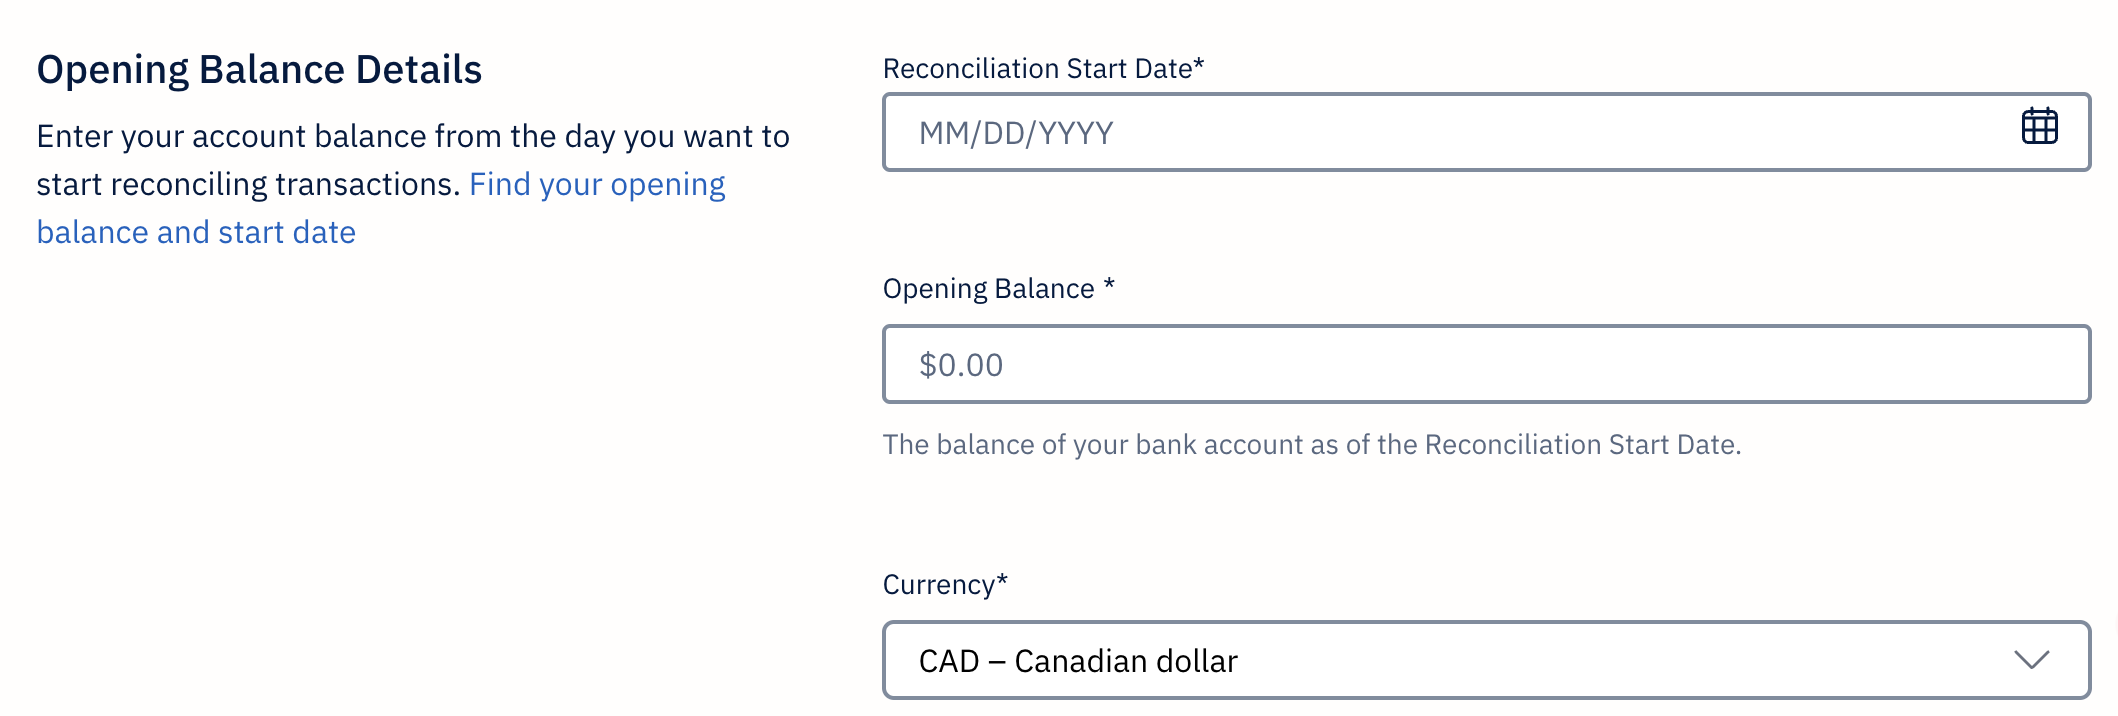The image size is (2118, 716).
Task: Click the Currency dropdown chevron arrow
Action: tap(2031, 660)
